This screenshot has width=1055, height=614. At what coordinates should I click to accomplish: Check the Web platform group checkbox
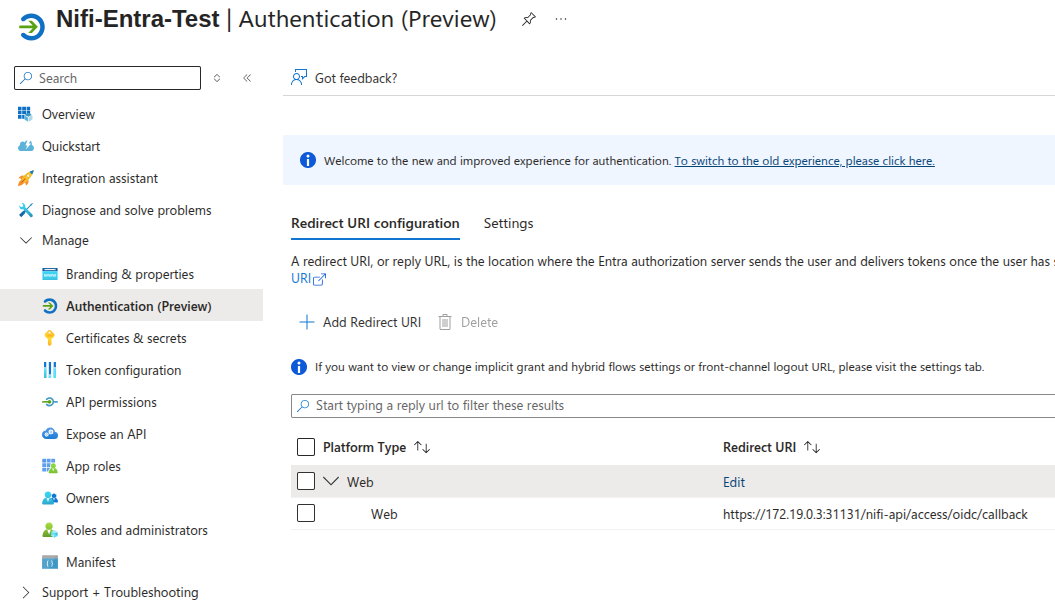point(306,482)
